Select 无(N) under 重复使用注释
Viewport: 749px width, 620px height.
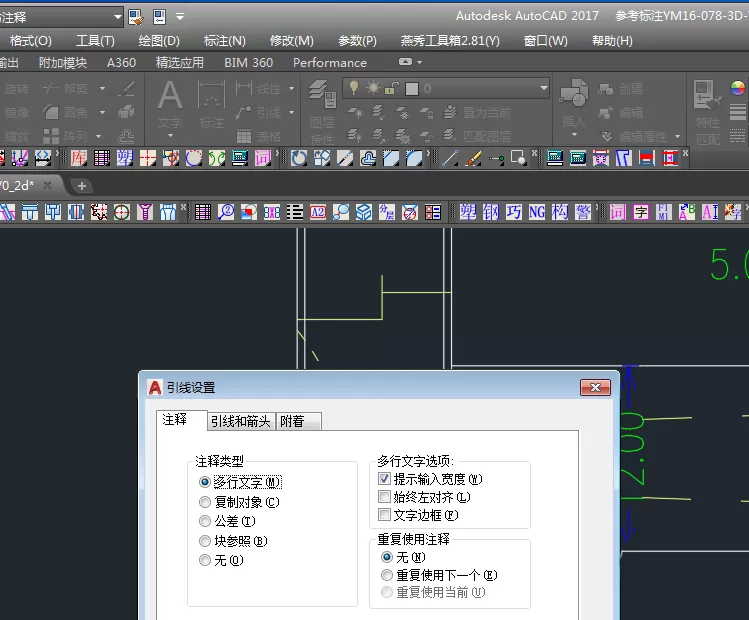pyautogui.click(x=387, y=557)
